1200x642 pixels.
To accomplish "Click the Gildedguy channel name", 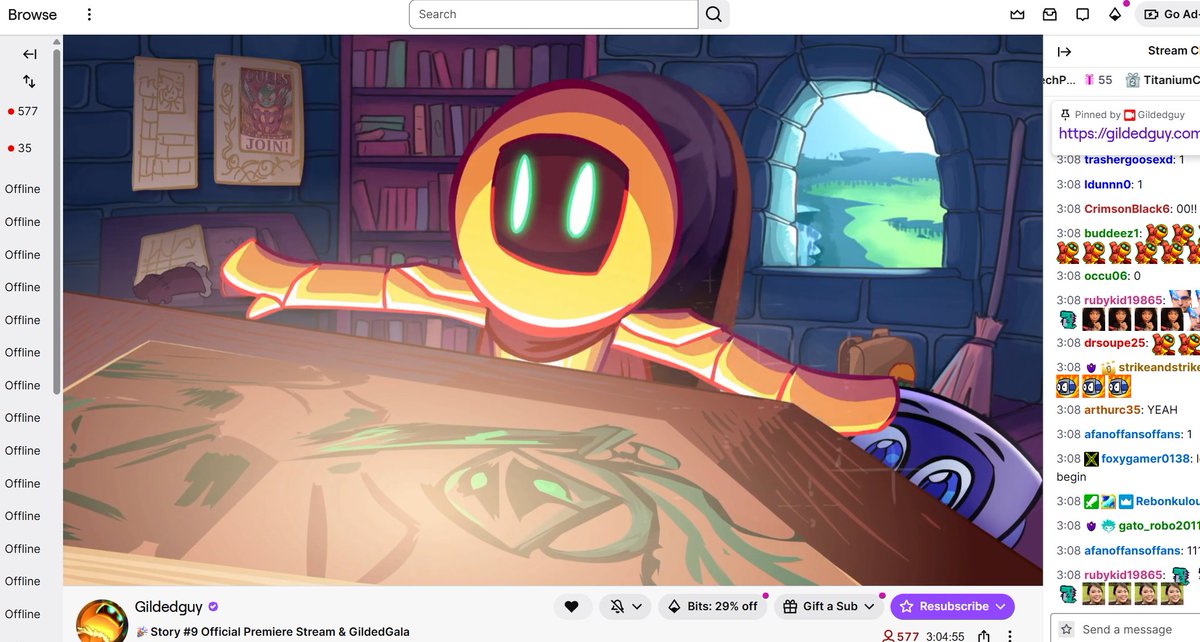I will tap(168, 607).
